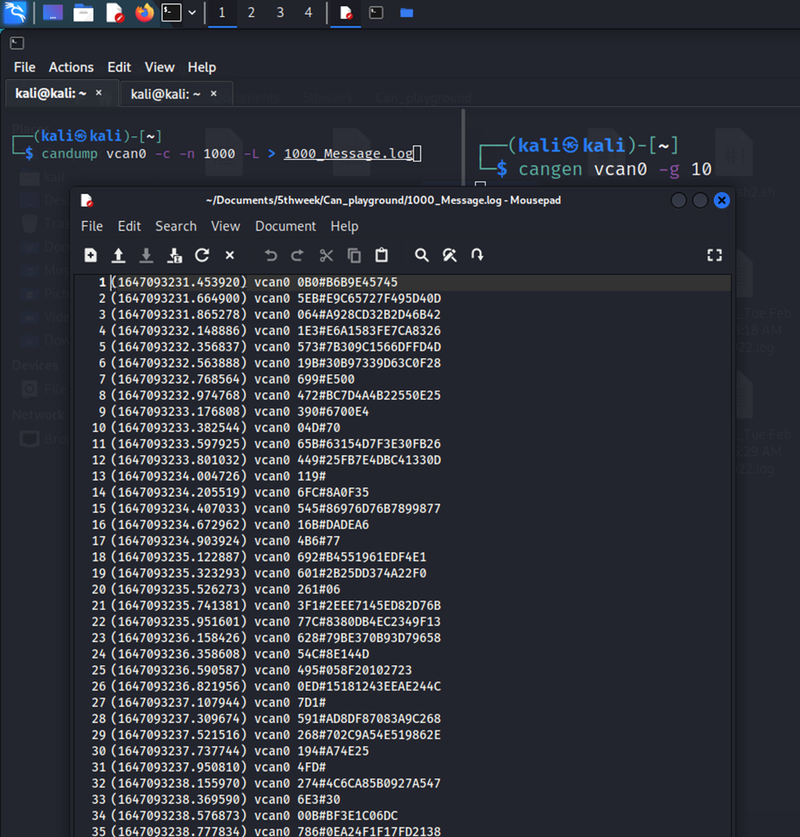Click the line with 00B#BF3E1C06DC
Viewport: 800px width, 837px height.
(403, 816)
